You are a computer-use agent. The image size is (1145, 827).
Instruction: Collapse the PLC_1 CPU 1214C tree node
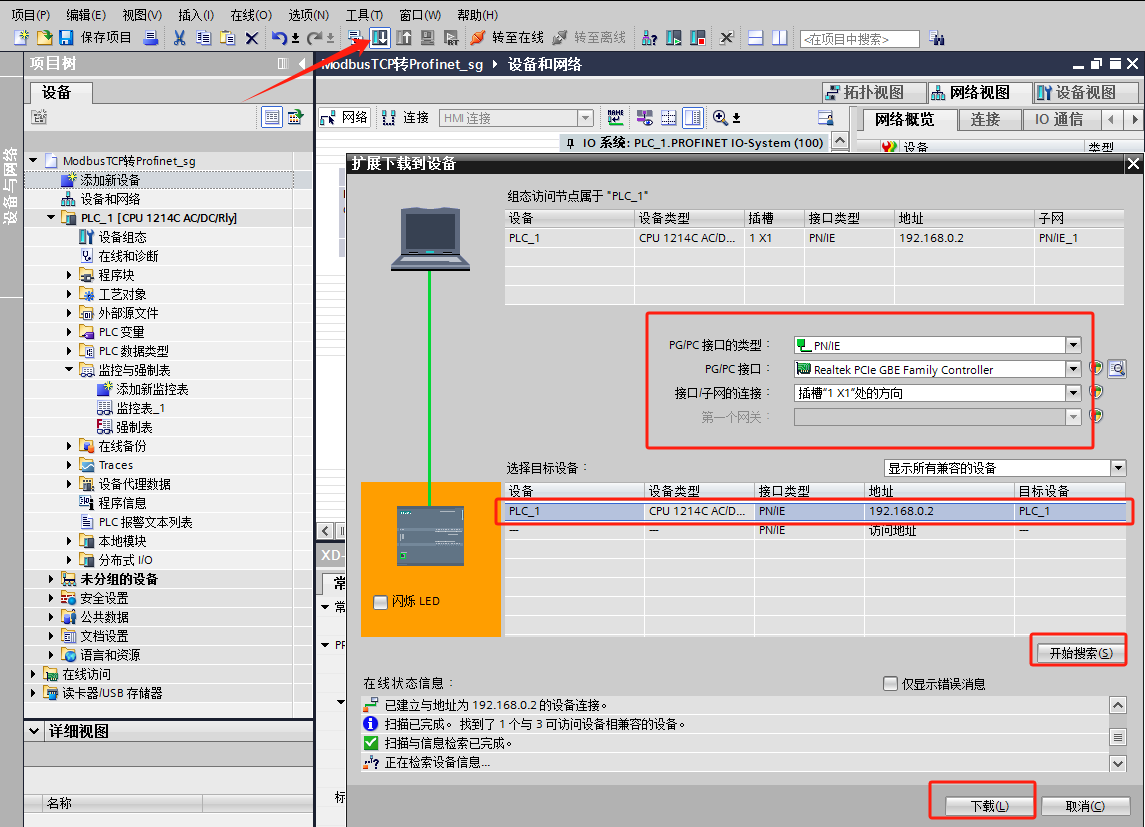point(51,218)
